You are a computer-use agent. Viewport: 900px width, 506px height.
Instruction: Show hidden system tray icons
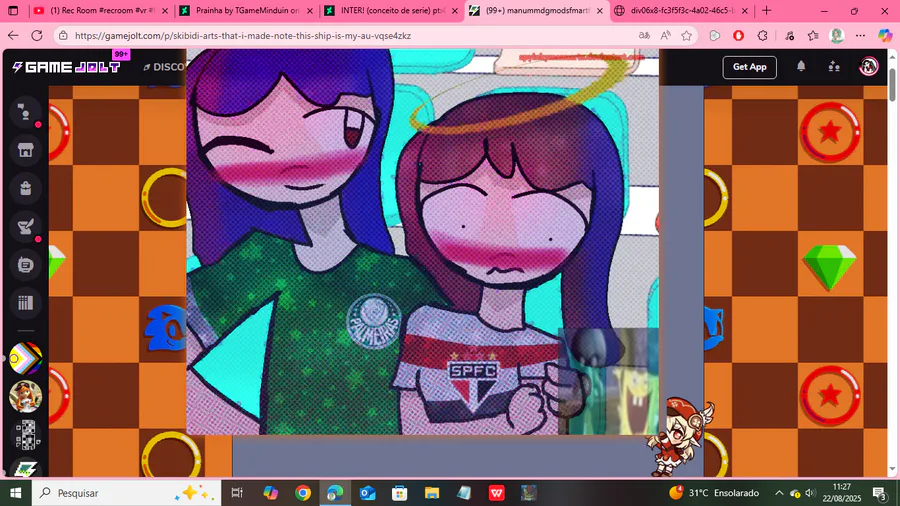(x=779, y=493)
